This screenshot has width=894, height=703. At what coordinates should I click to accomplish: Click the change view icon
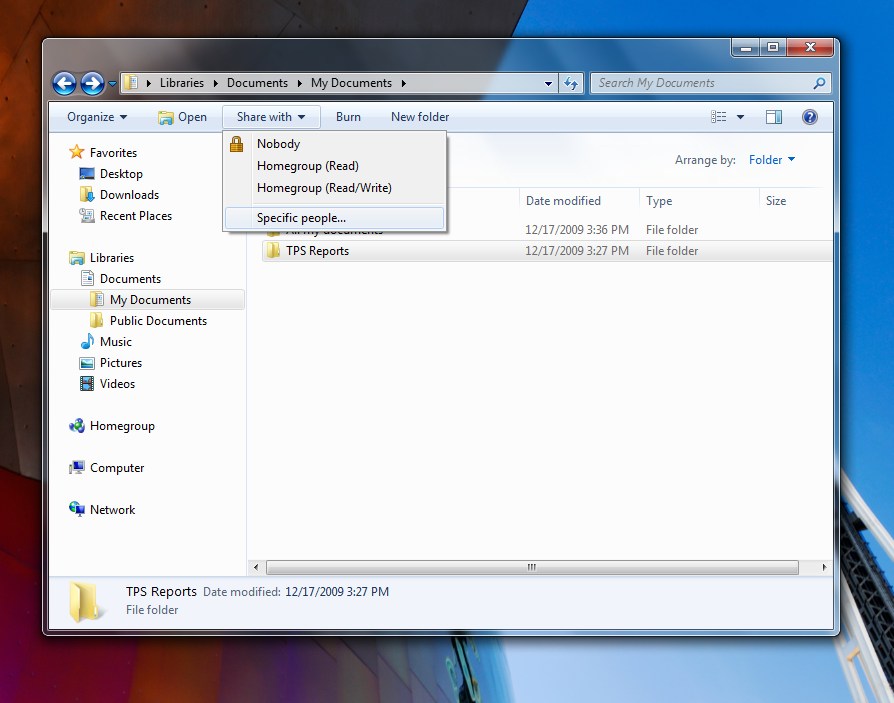[x=718, y=117]
